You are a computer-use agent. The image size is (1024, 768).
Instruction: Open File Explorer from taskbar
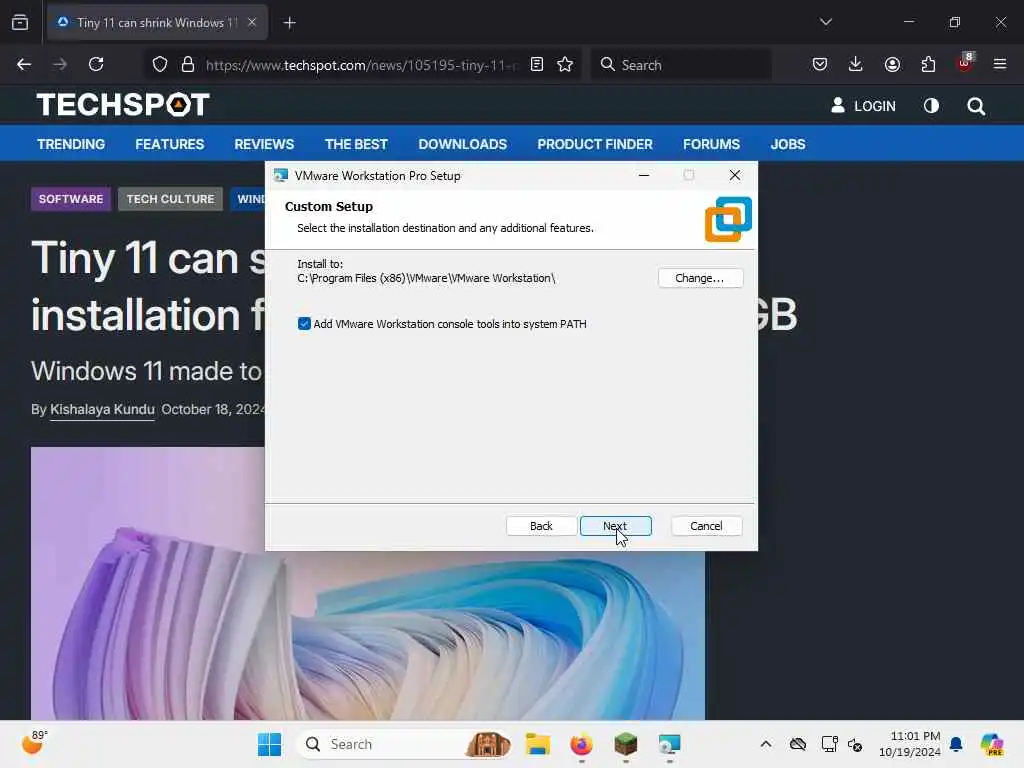(x=538, y=744)
